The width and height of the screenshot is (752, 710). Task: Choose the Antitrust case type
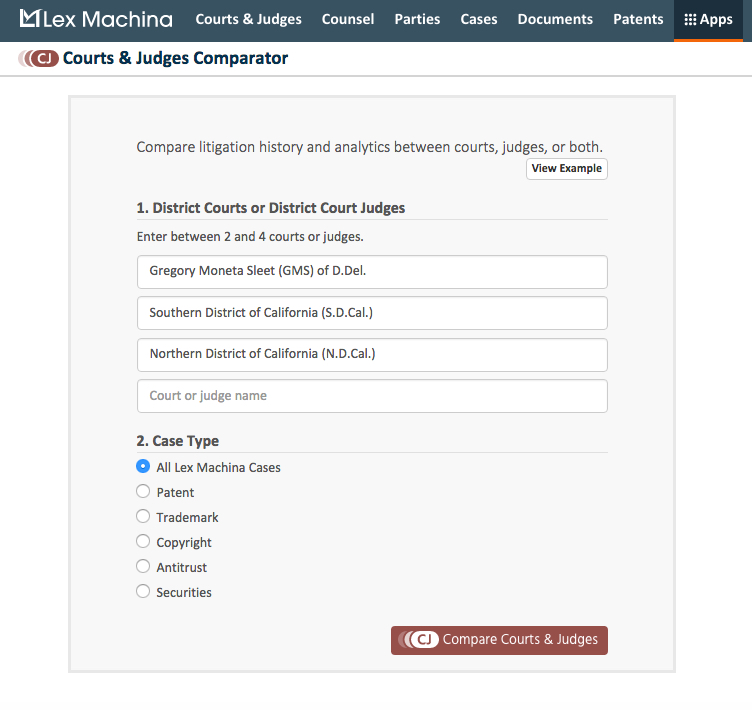143,567
